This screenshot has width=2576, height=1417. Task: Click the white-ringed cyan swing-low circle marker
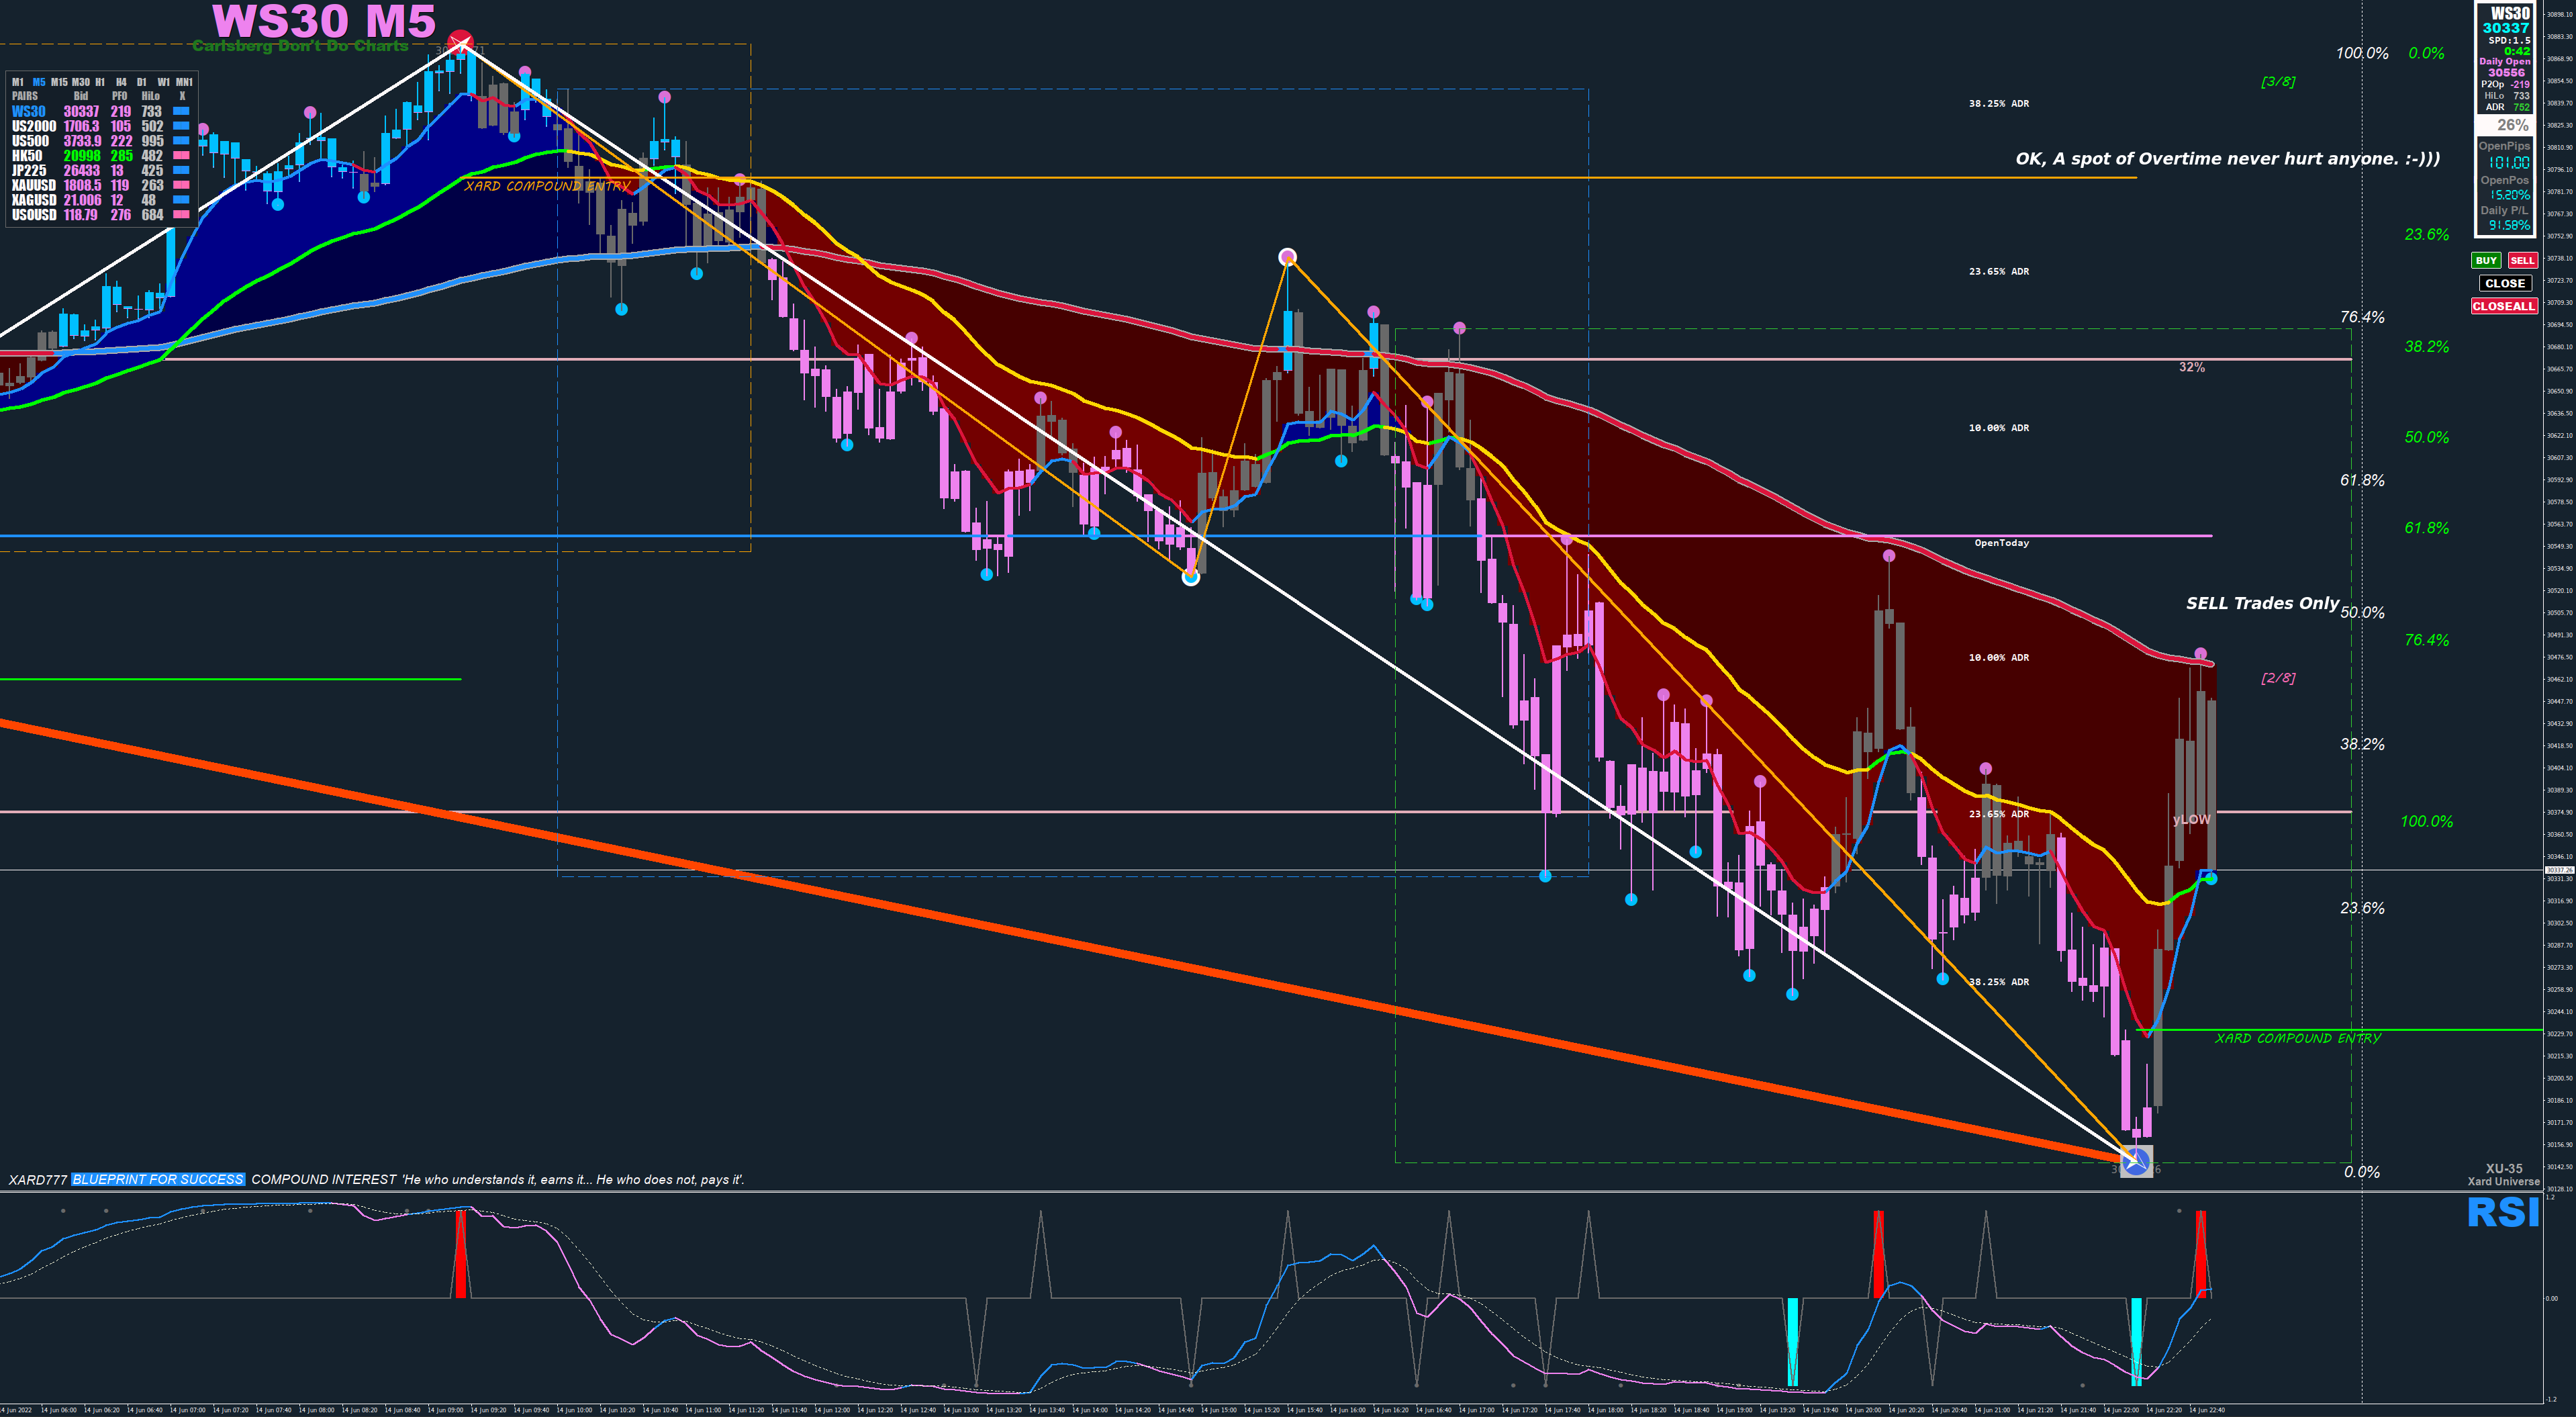(x=1190, y=577)
